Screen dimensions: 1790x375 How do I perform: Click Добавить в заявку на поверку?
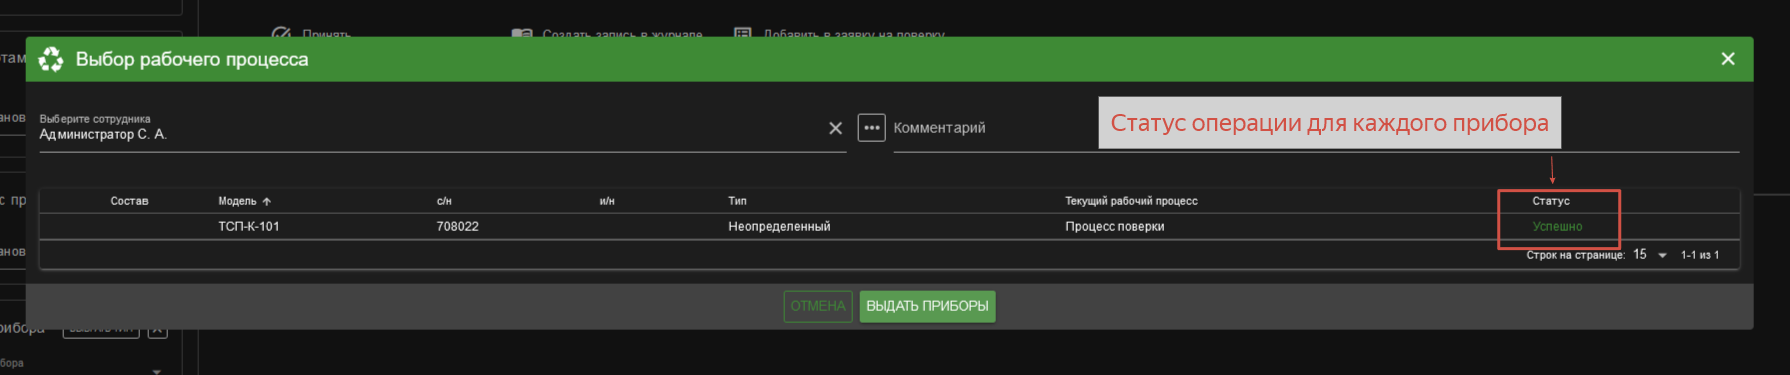click(x=840, y=34)
